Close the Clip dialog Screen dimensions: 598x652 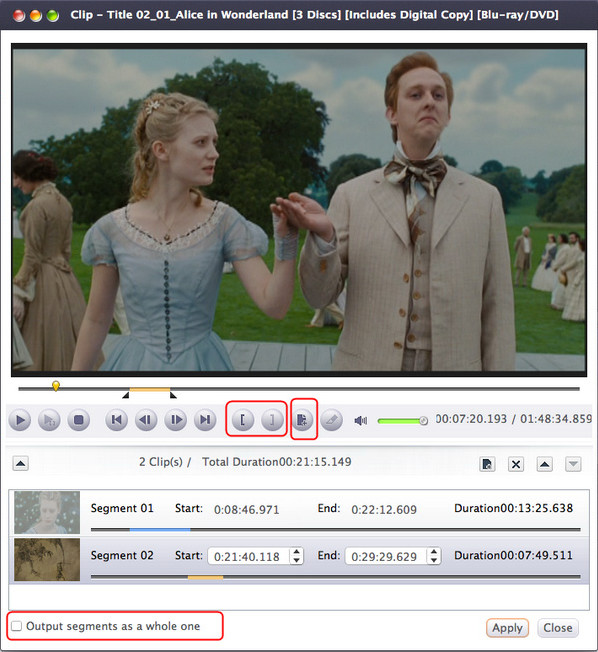pos(558,628)
